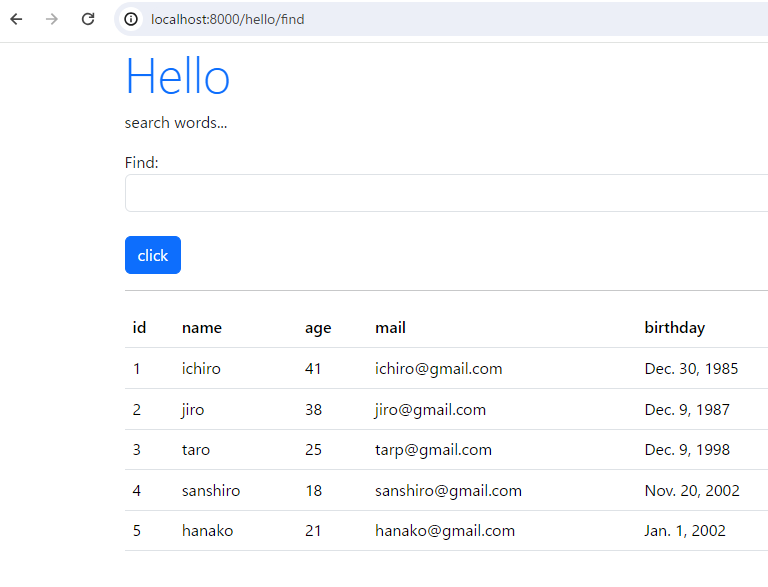The image size is (768, 587).
Task: Click the Hello page heading
Action: [177, 76]
